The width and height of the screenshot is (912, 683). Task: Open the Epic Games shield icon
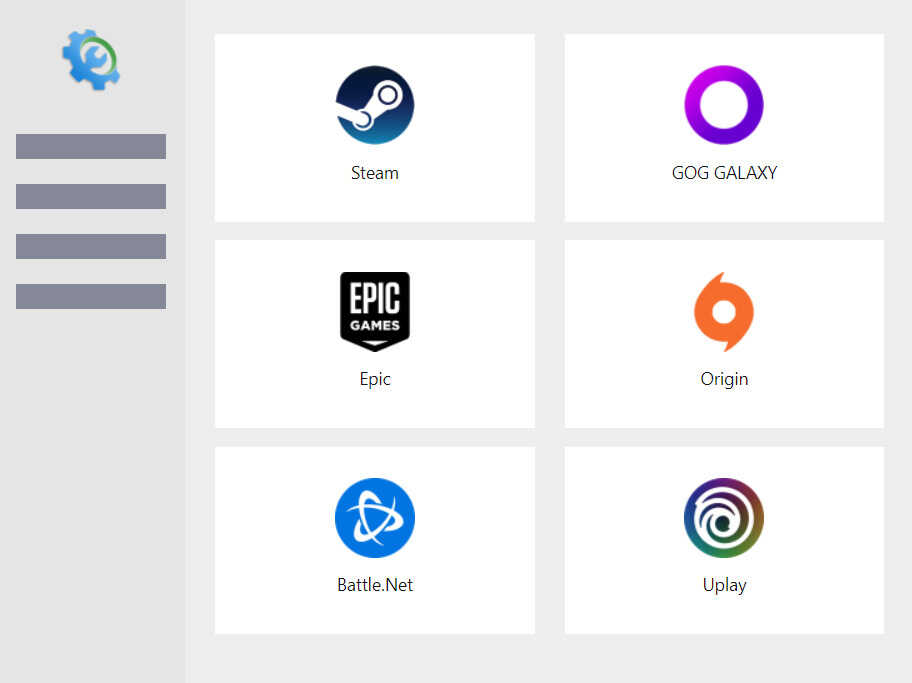pyautogui.click(x=375, y=311)
